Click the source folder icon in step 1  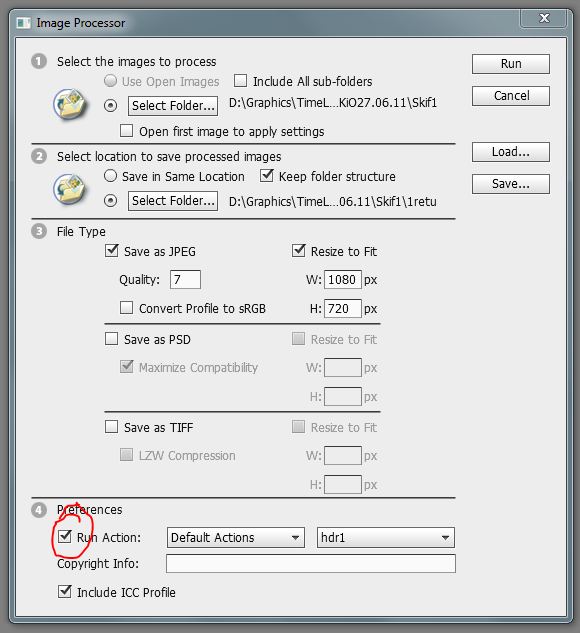[x=70, y=104]
